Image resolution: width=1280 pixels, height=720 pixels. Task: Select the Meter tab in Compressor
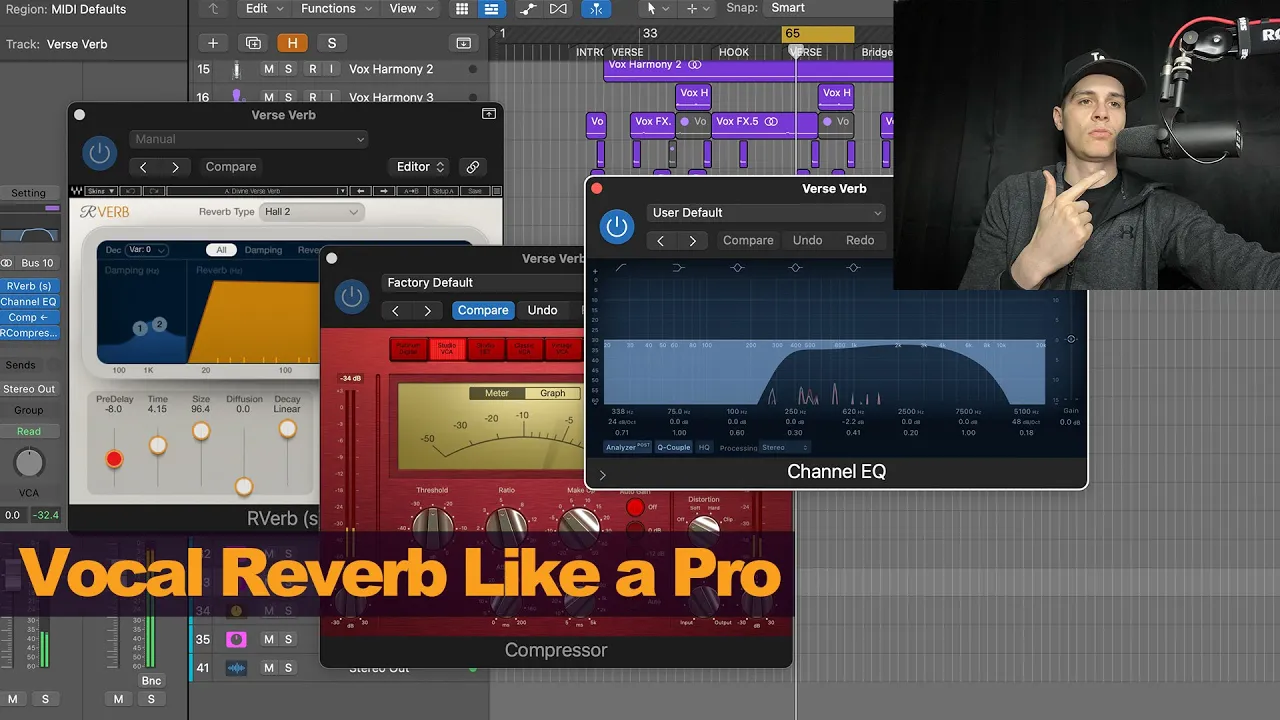tap(497, 393)
